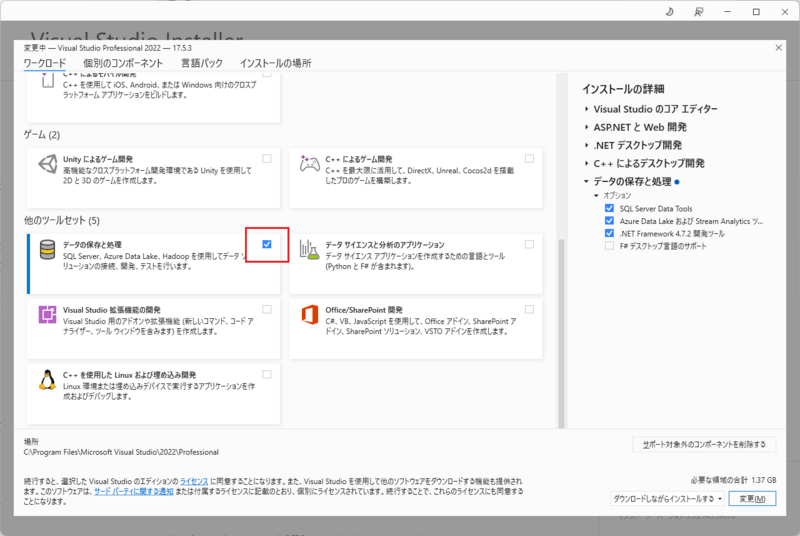Click the data science flask icon
Image resolution: width=800 pixels, height=536 pixels.
point(310,249)
